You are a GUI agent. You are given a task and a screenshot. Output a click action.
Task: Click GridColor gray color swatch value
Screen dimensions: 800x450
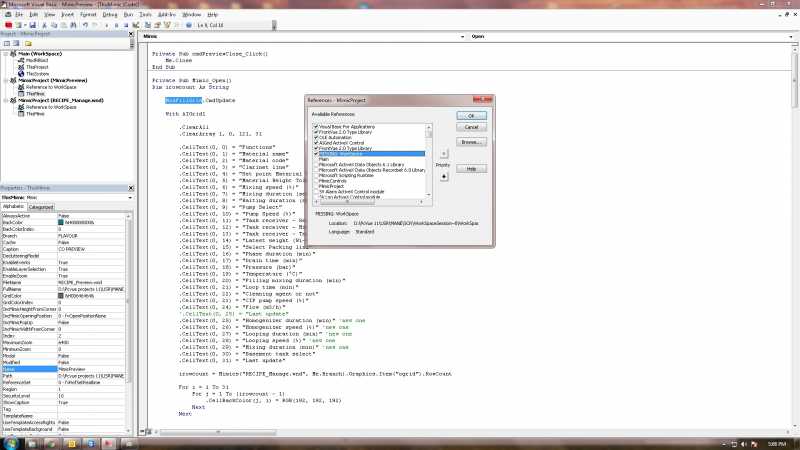[x=61, y=296]
